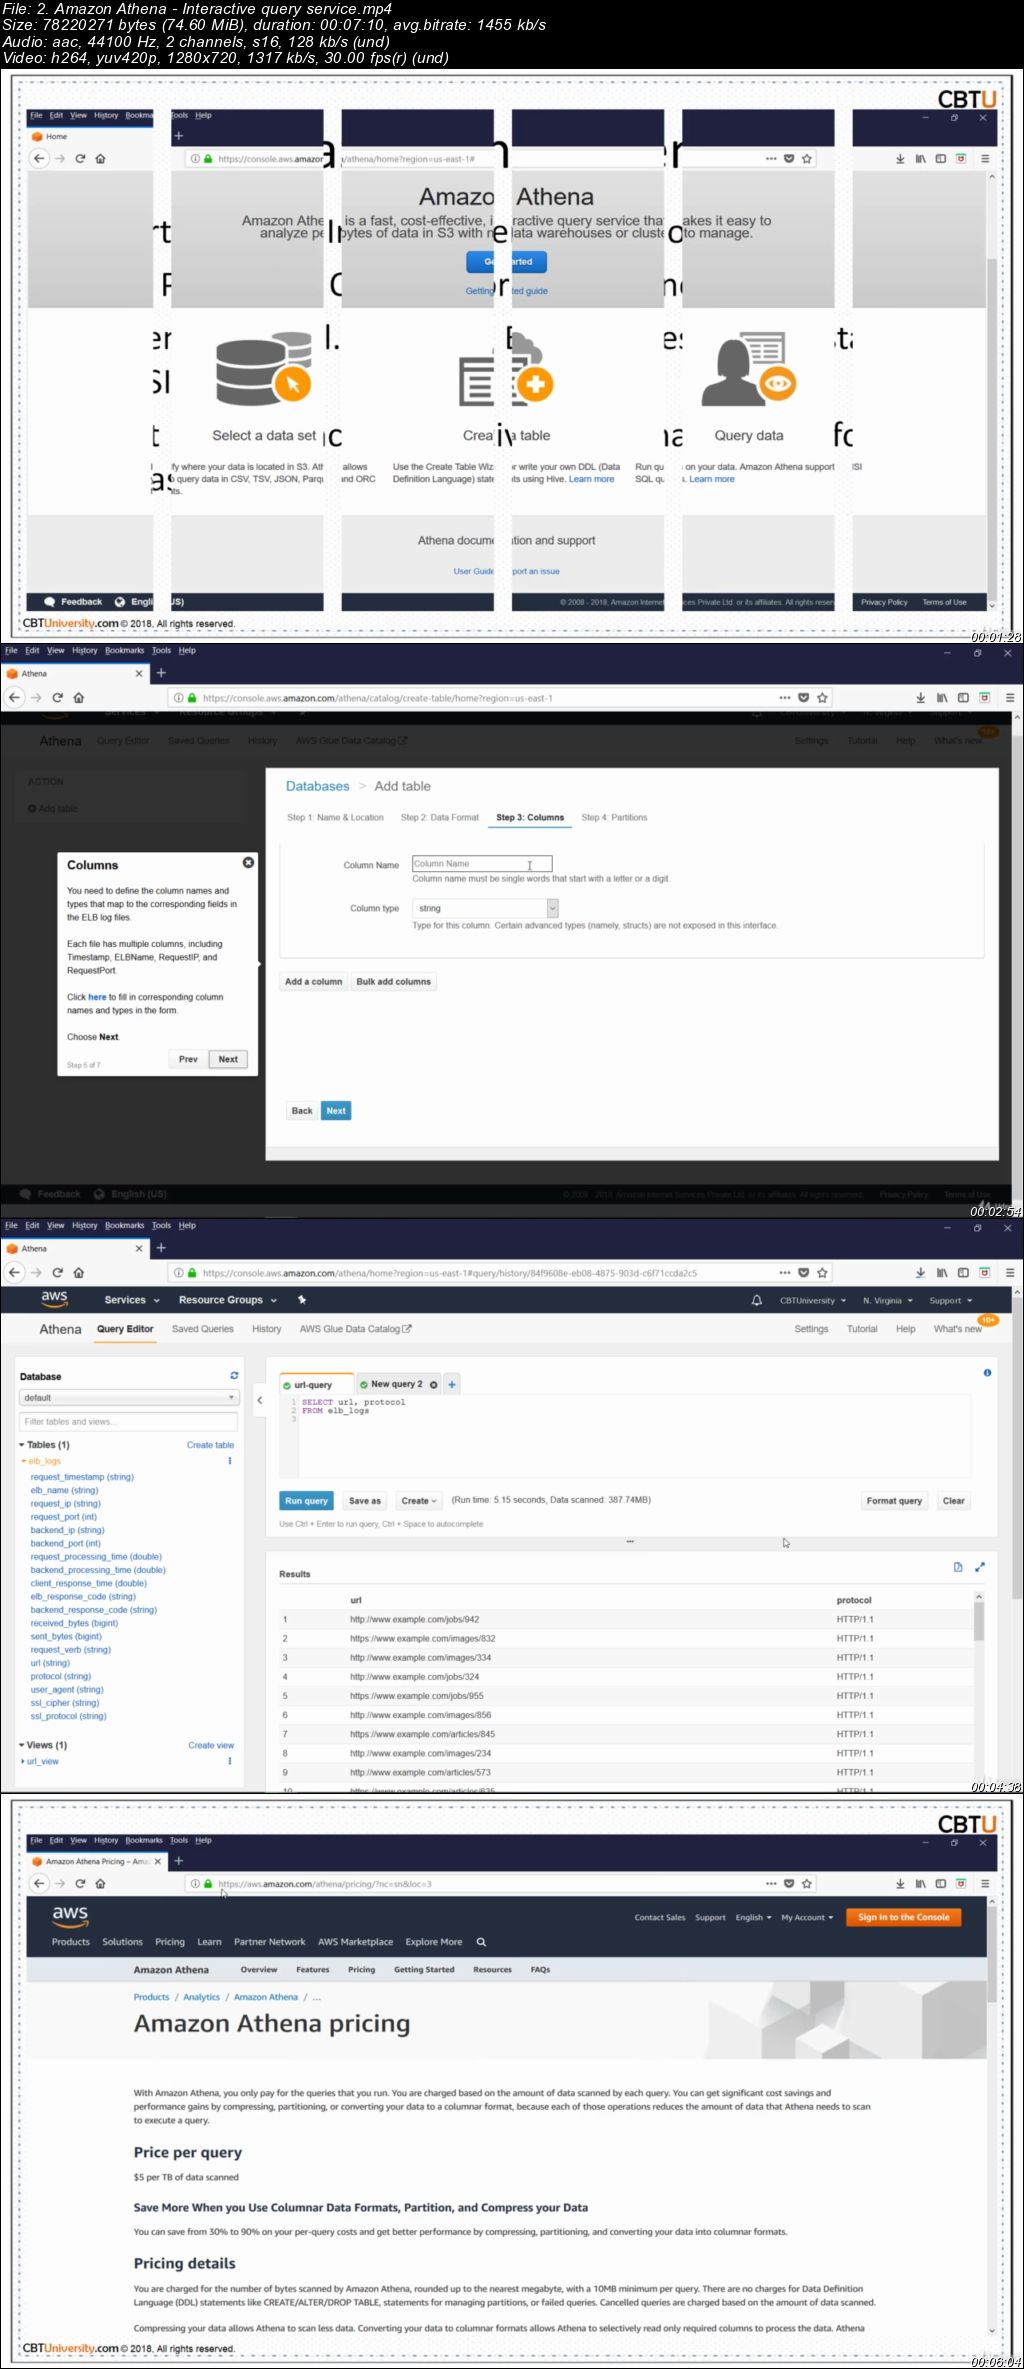Click Format query button

coord(894,1501)
